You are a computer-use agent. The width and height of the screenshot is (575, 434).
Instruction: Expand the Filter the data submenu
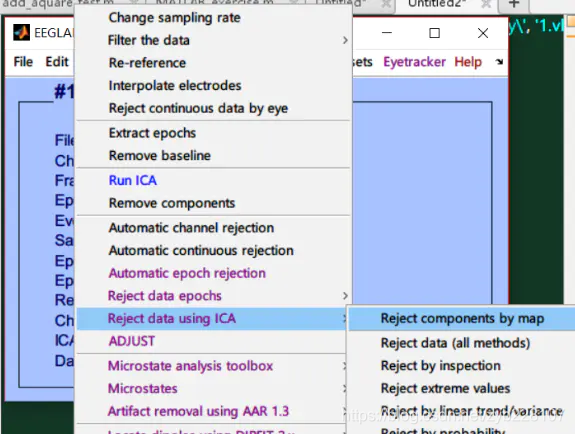coord(213,40)
